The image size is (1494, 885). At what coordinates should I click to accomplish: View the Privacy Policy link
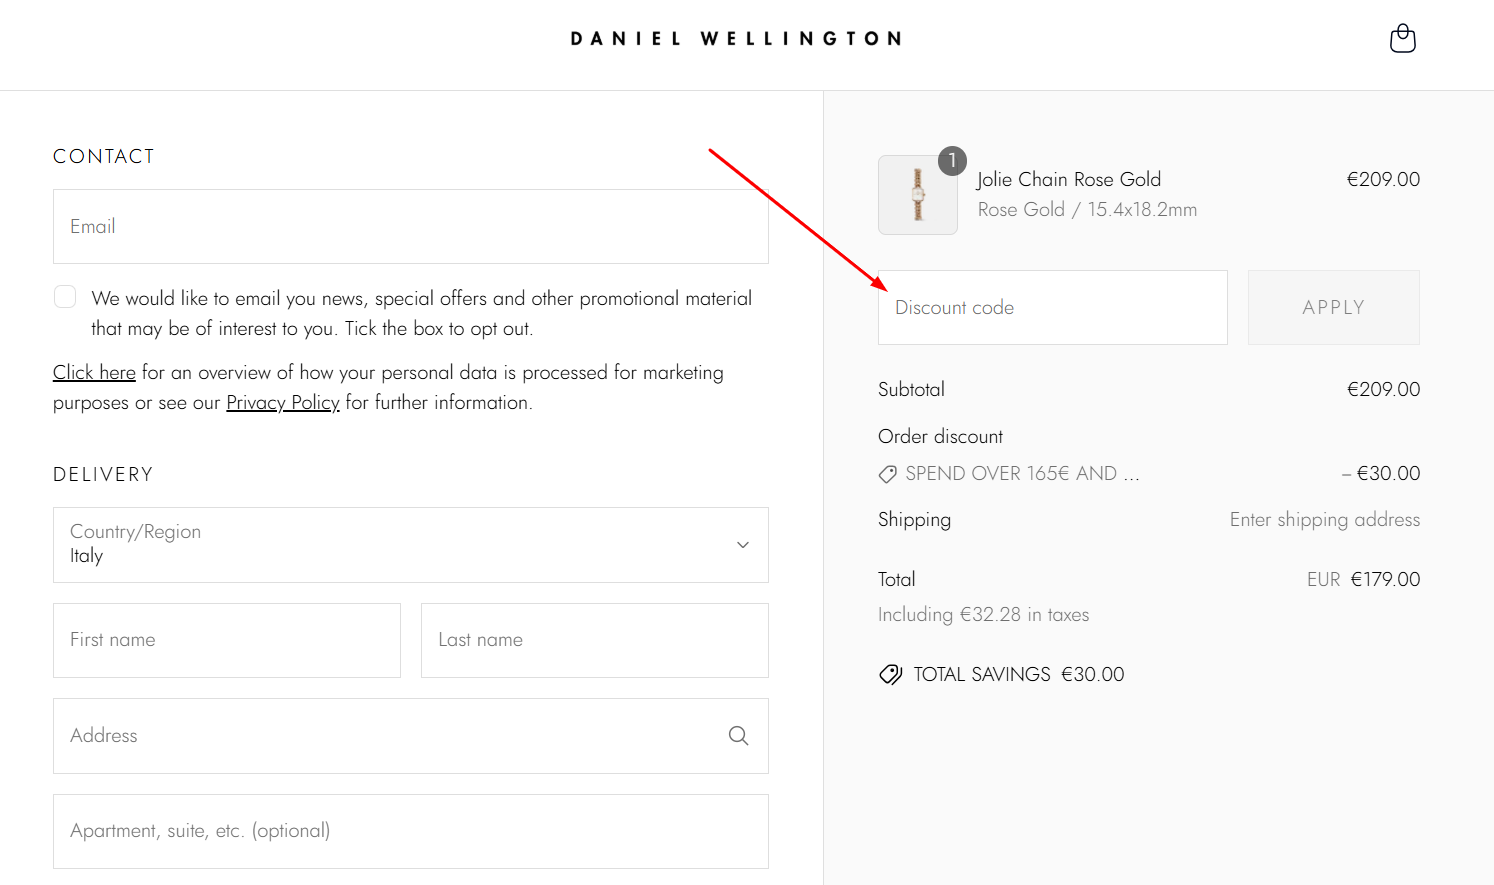point(283,402)
